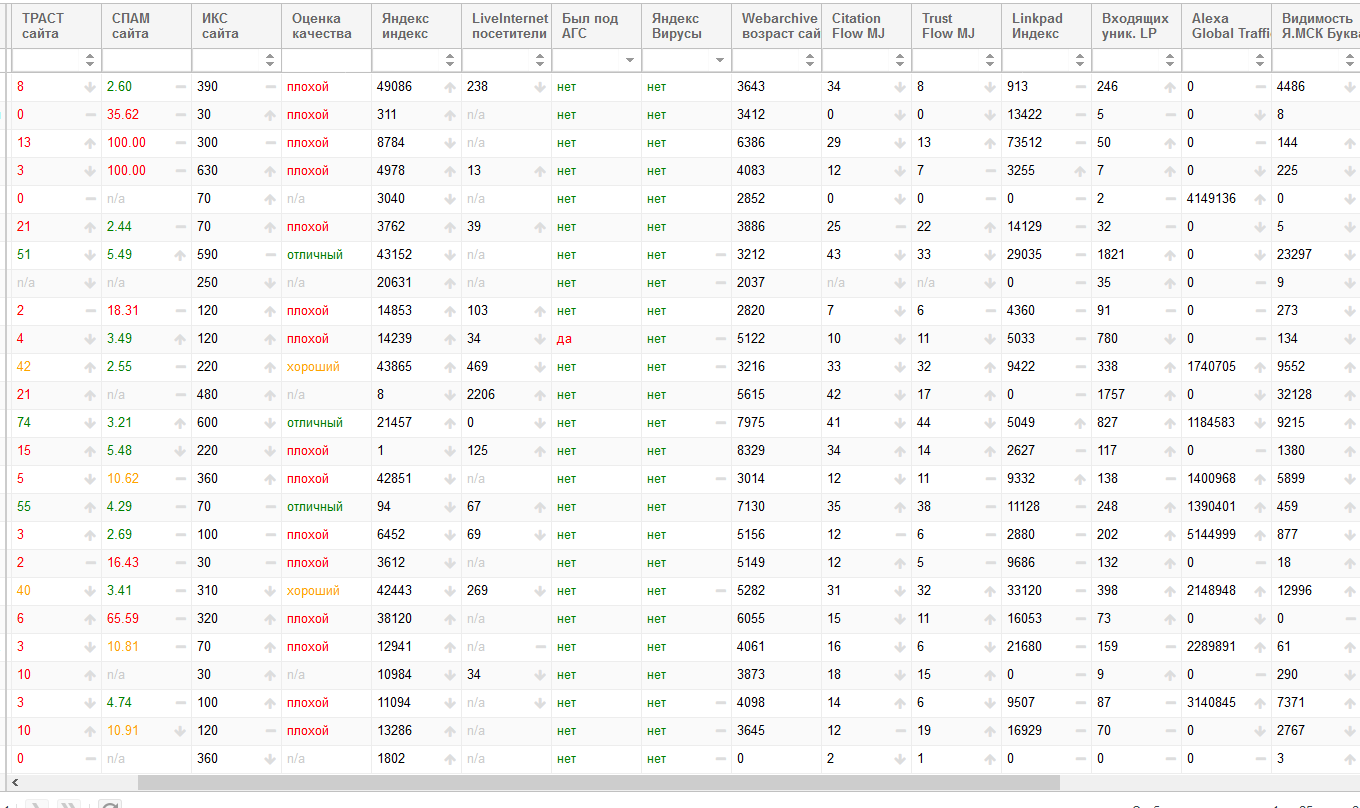Click the horizontal scrollbar thumb
1360x808 pixels.
click(598, 782)
